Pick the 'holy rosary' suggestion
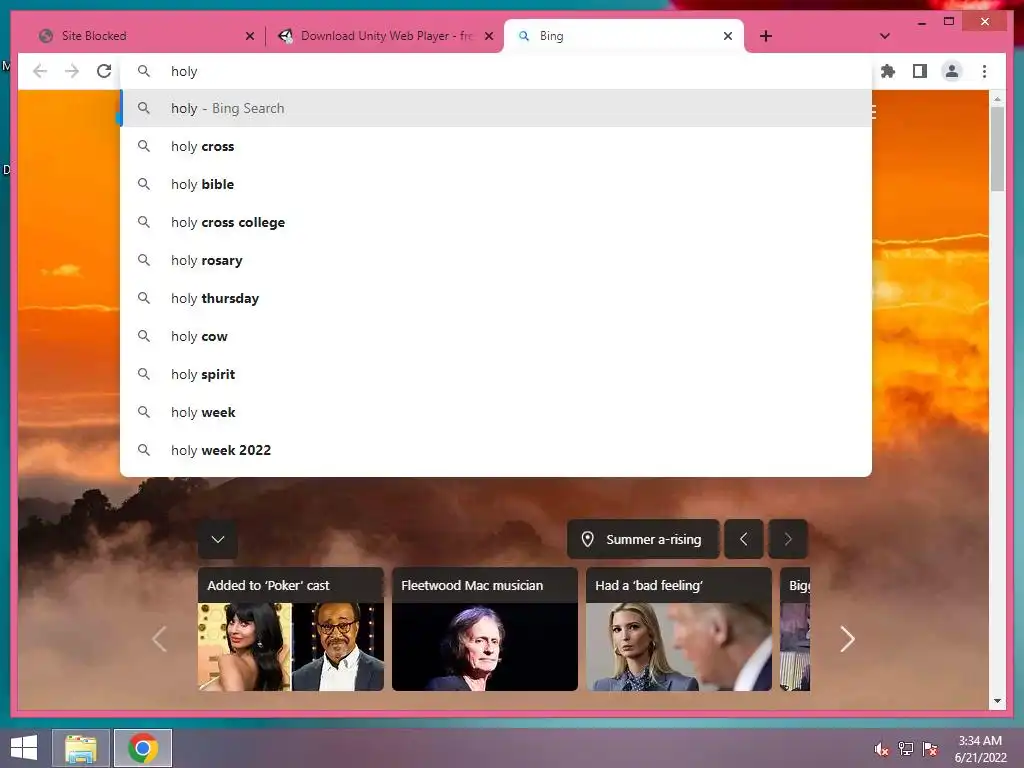The width and height of the screenshot is (1024, 768). click(x=496, y=260)
